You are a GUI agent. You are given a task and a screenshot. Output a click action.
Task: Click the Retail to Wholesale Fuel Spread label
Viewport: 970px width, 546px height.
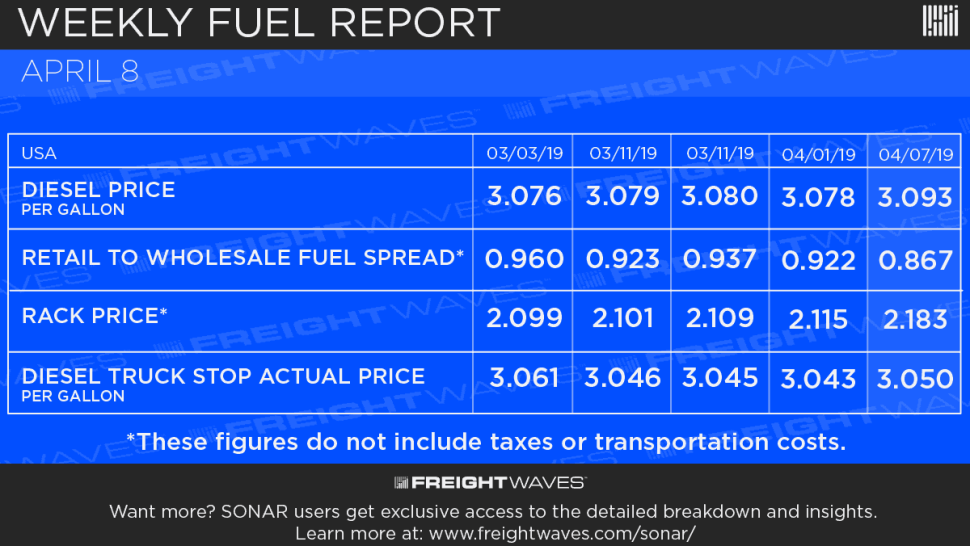tap(242, 258)
